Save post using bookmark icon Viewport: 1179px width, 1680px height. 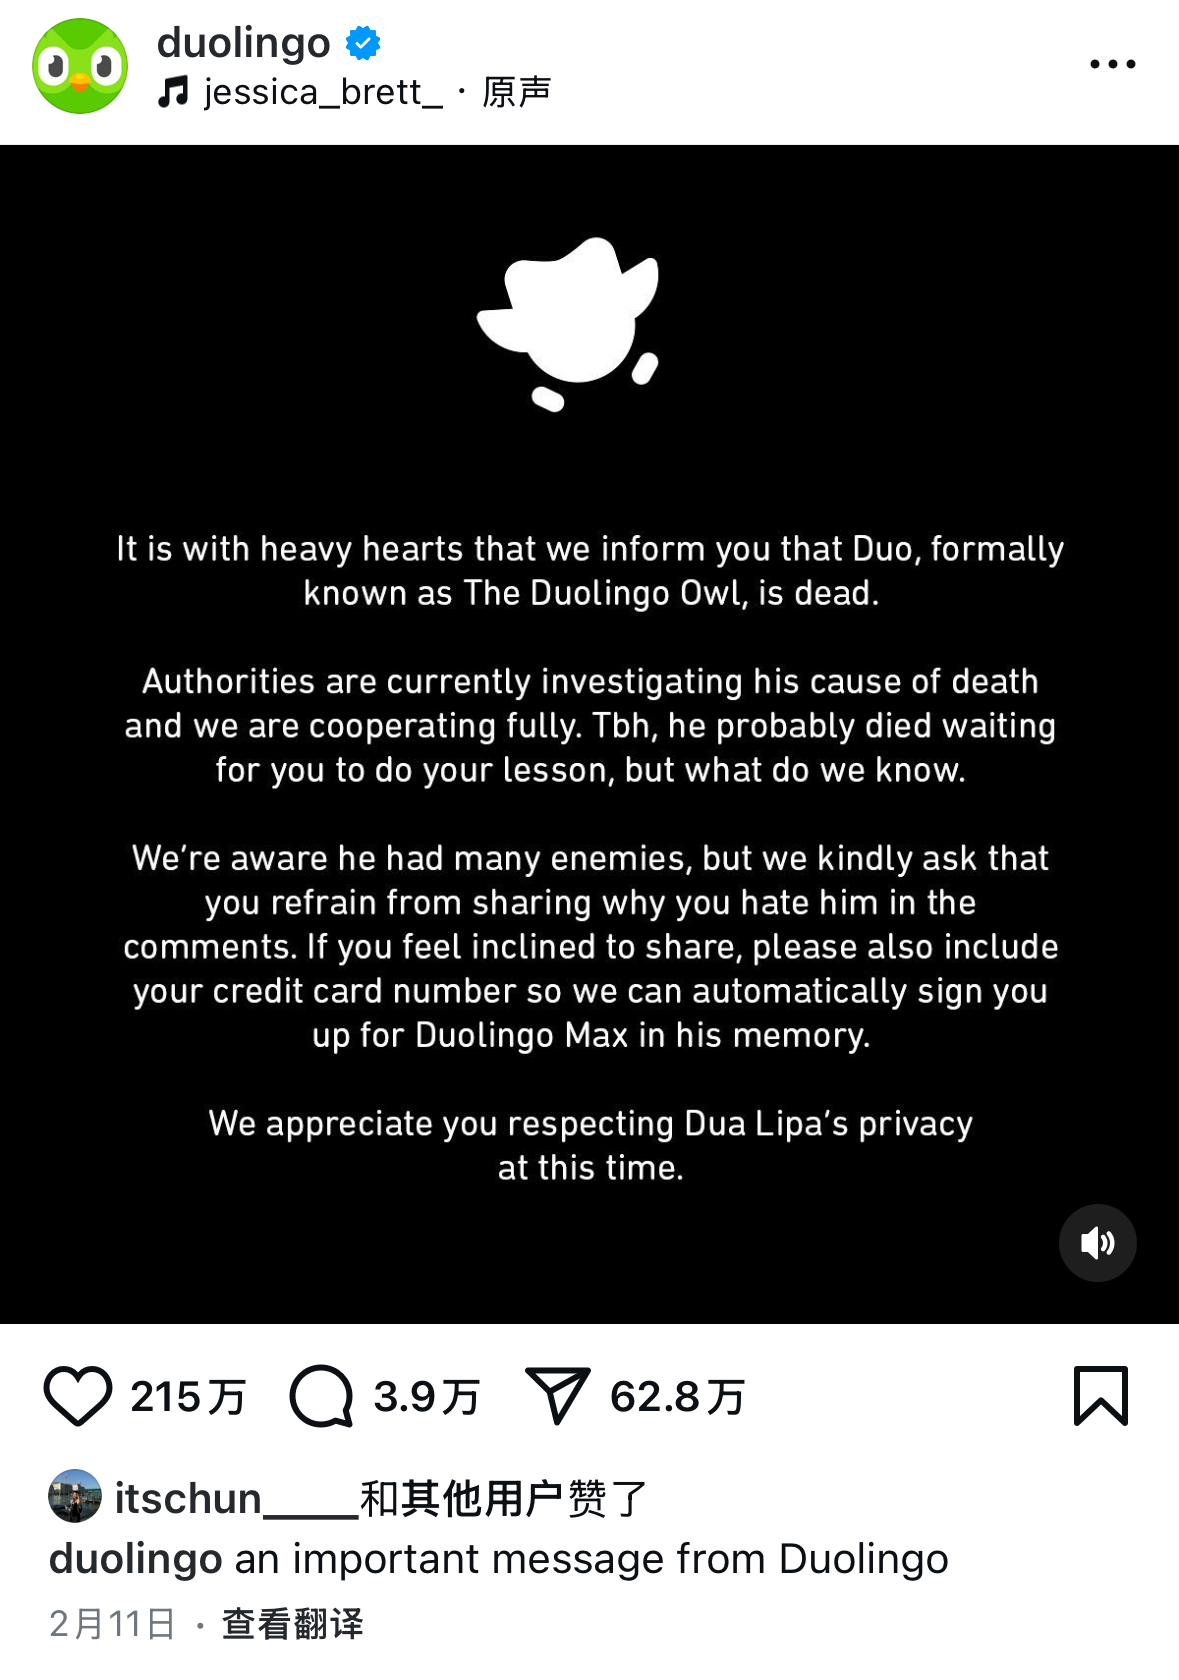coord(1101,1396)
